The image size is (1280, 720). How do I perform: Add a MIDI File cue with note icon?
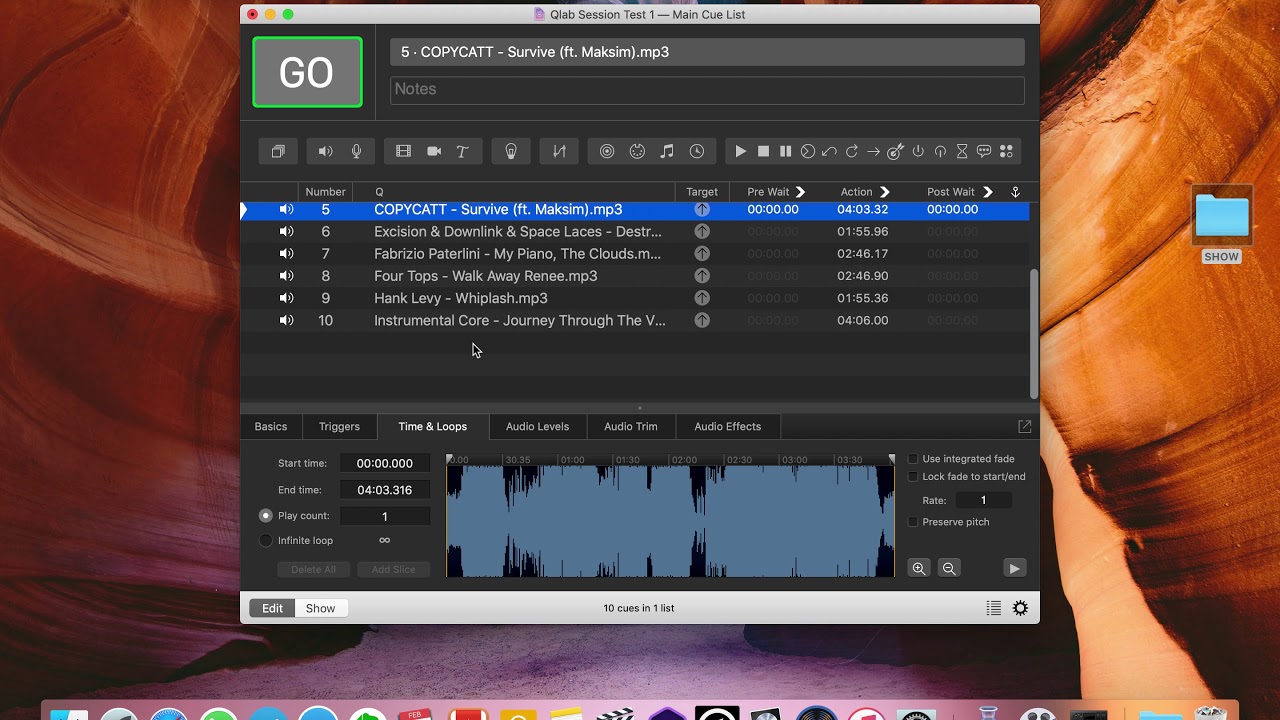click(667, 151)
